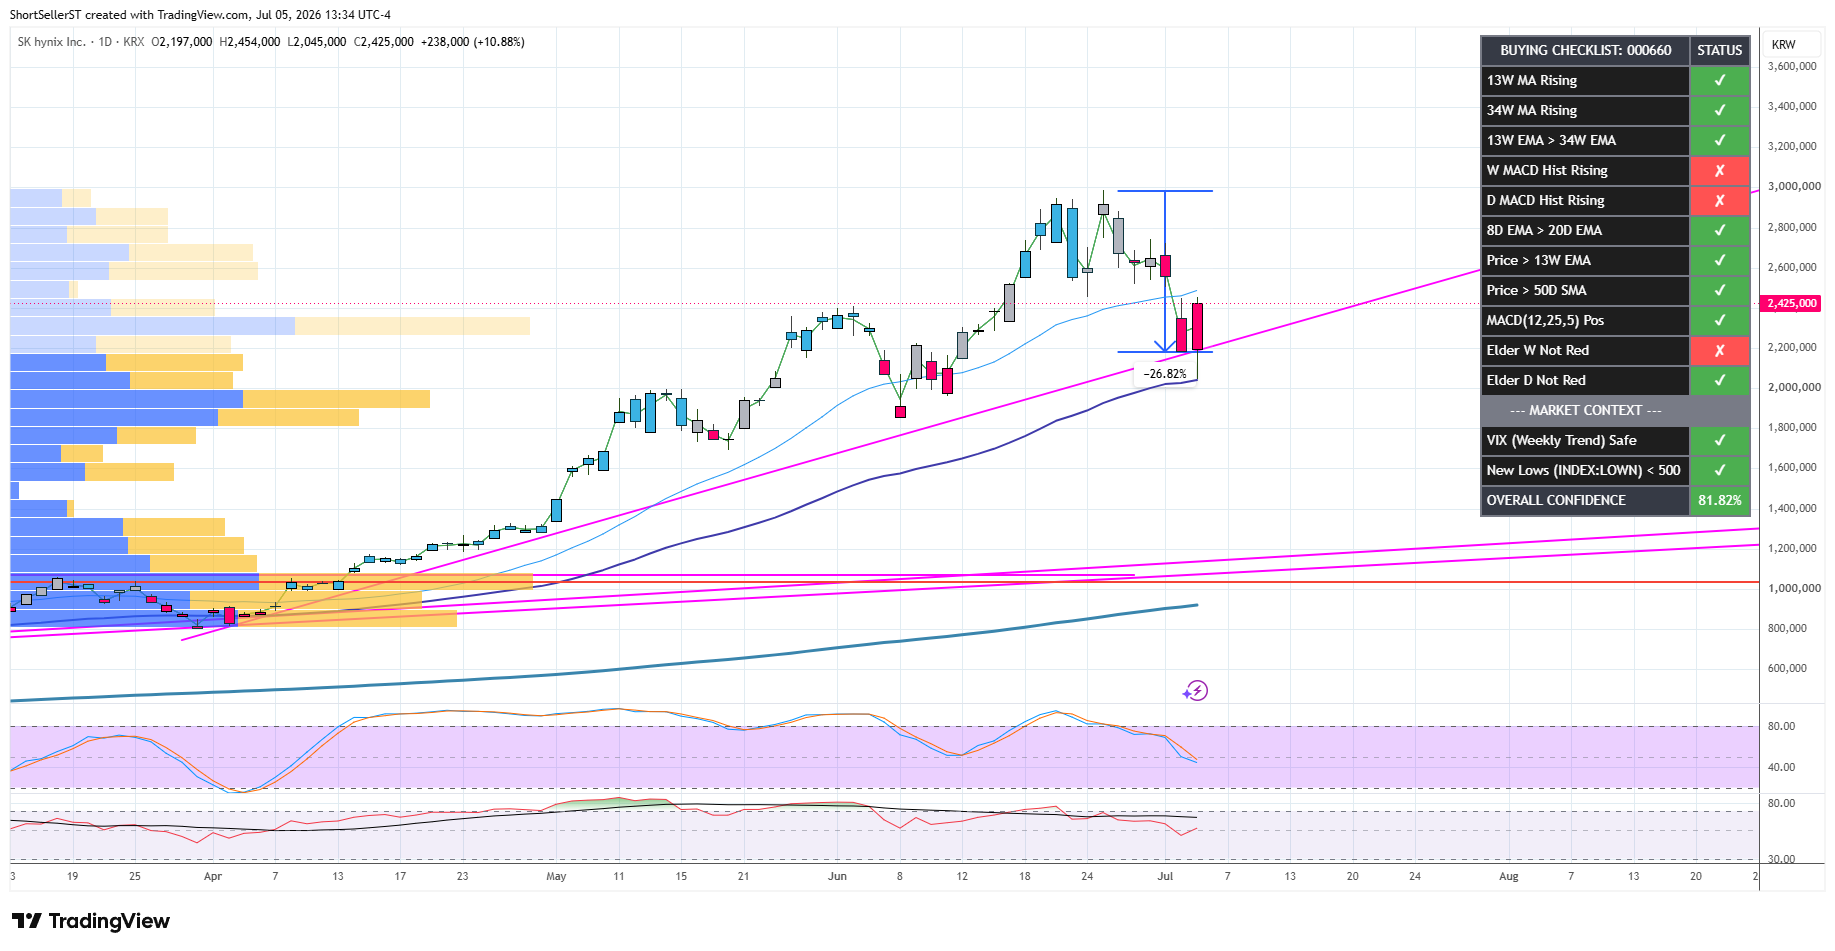The height and width of the screenshot is (951, 1835).
Task: Click the MARKET CONTEXT section divider row
Action: [x=1616, y=410]
